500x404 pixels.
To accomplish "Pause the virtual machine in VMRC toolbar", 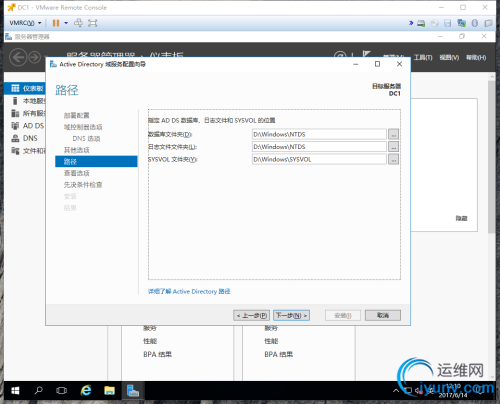I will (x=56, y=23).
